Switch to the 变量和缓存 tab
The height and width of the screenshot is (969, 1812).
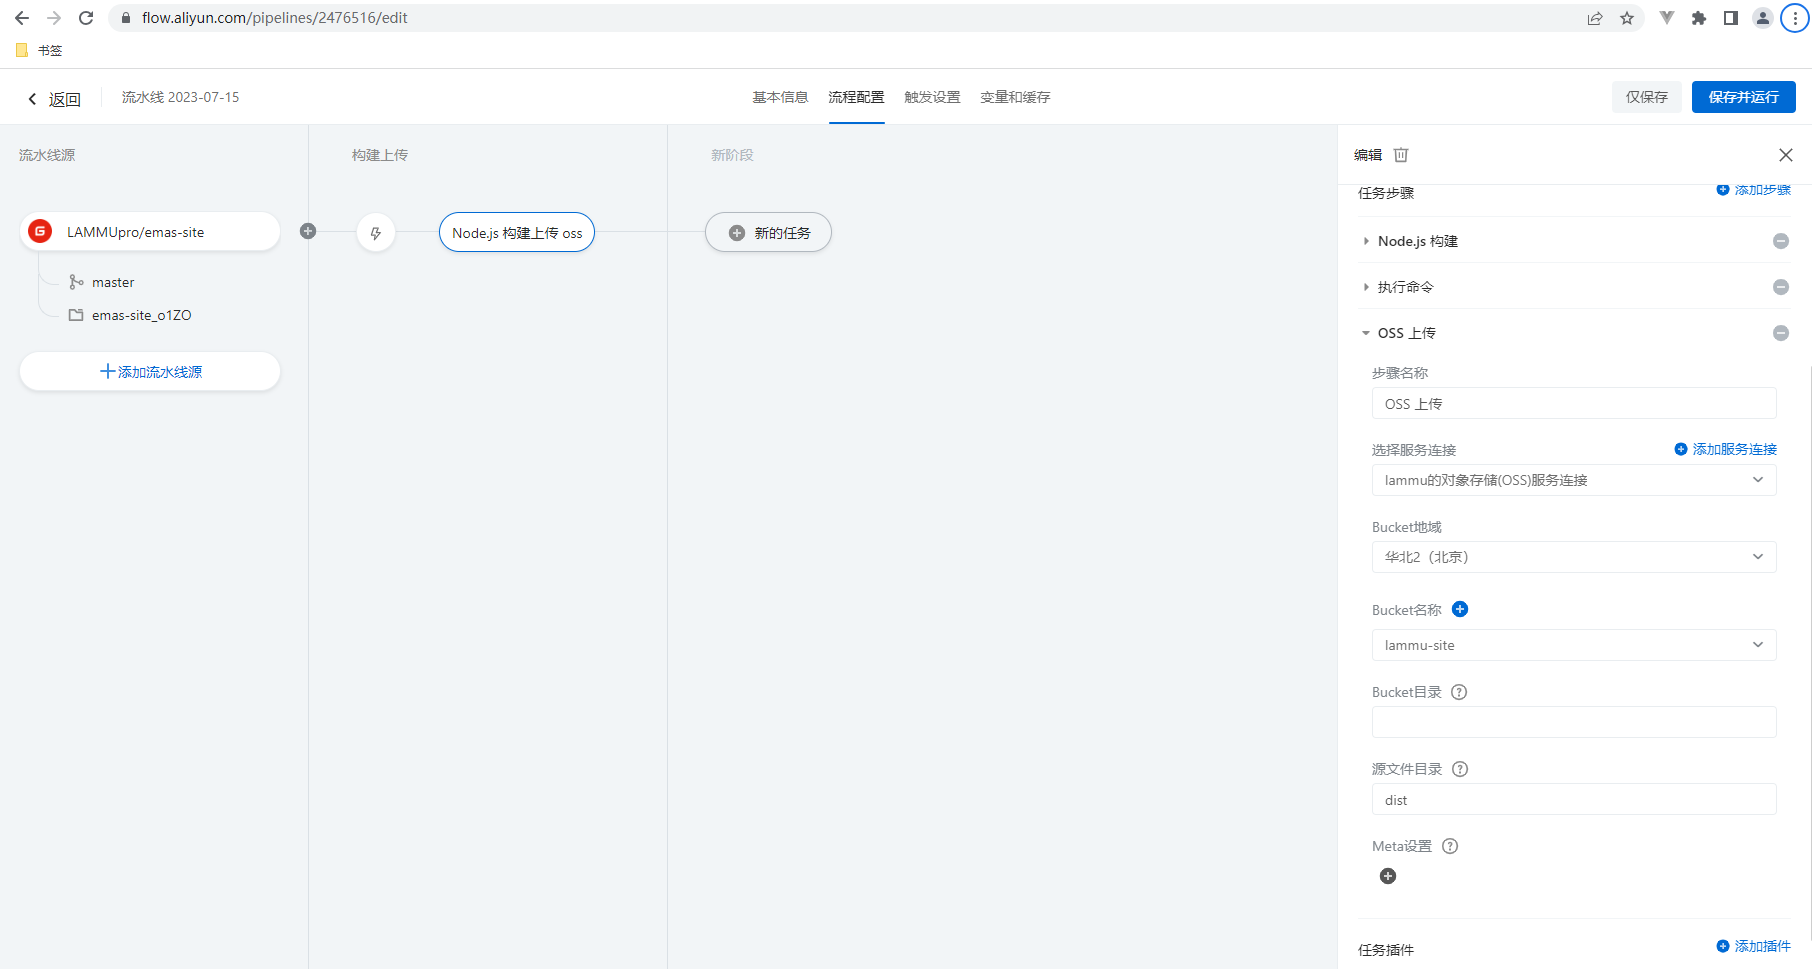(1015, 97)
